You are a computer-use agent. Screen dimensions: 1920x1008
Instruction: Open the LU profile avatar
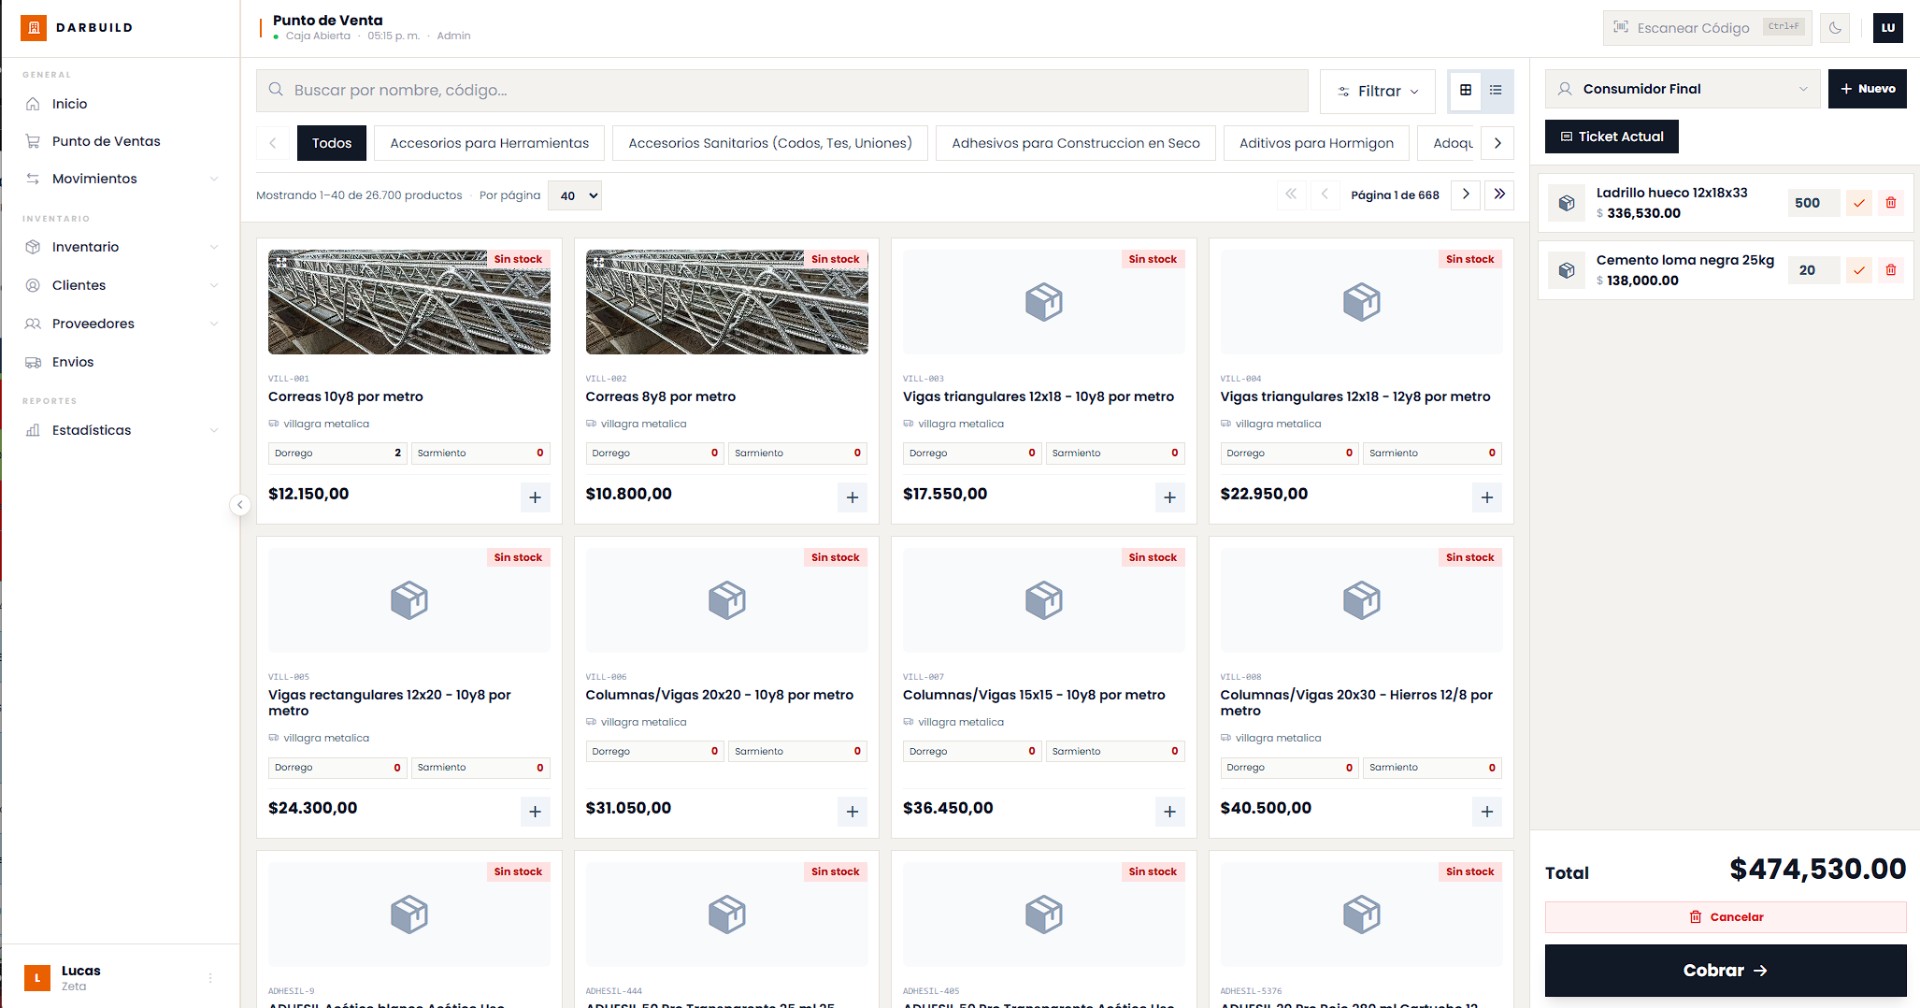pyautogui.click(x=1888, y=28)
